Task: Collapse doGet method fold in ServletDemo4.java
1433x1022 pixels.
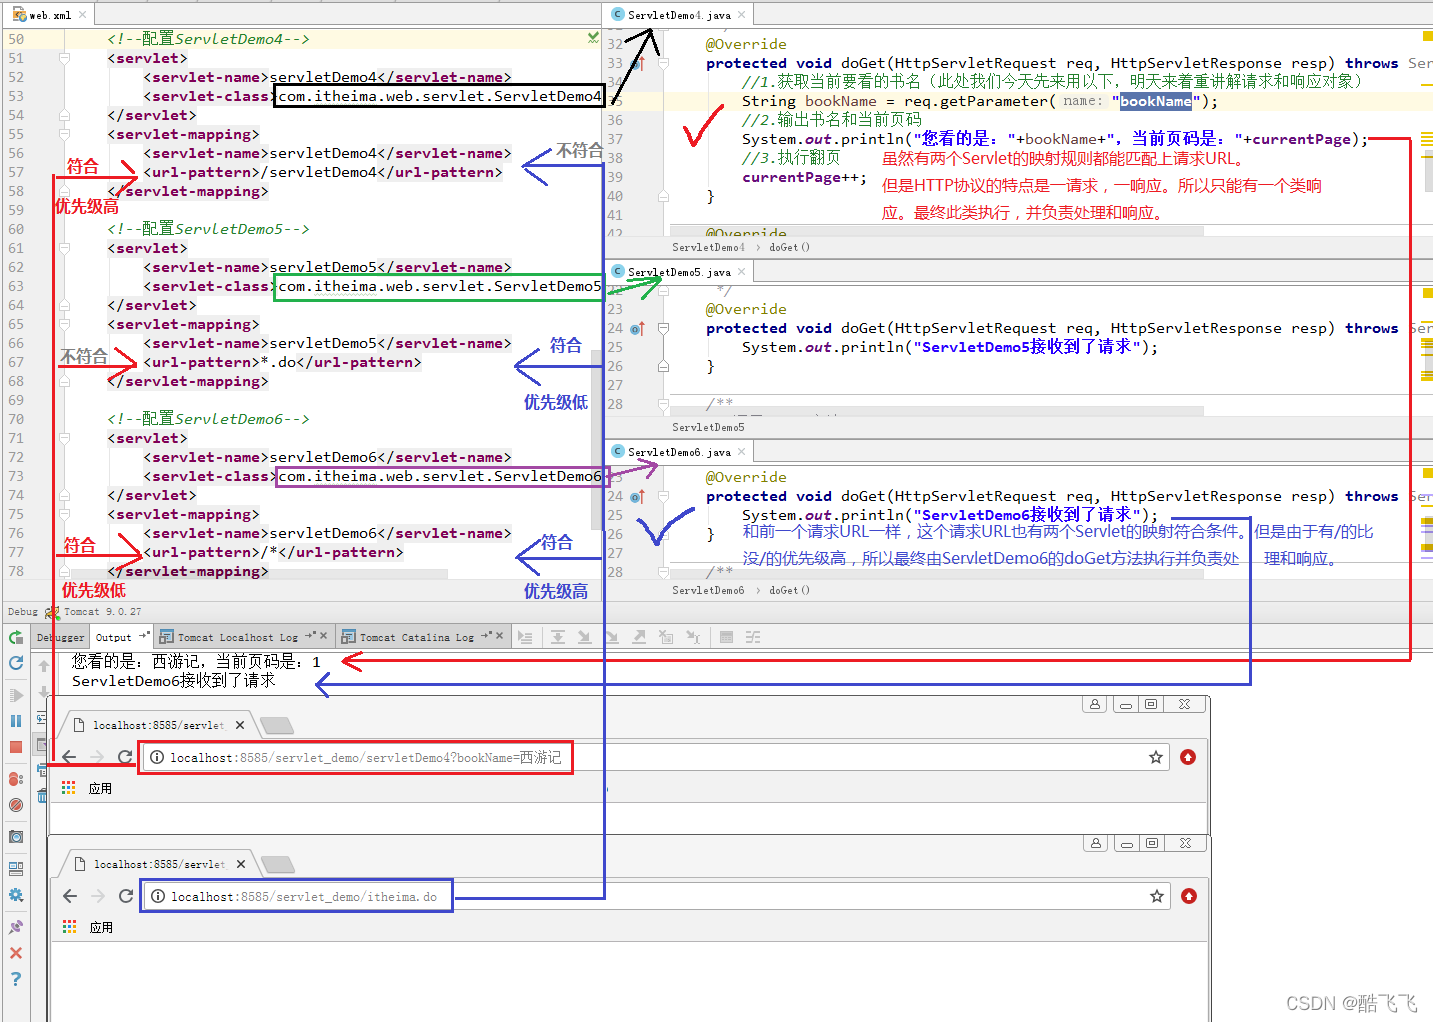Action: pos(663,63)
